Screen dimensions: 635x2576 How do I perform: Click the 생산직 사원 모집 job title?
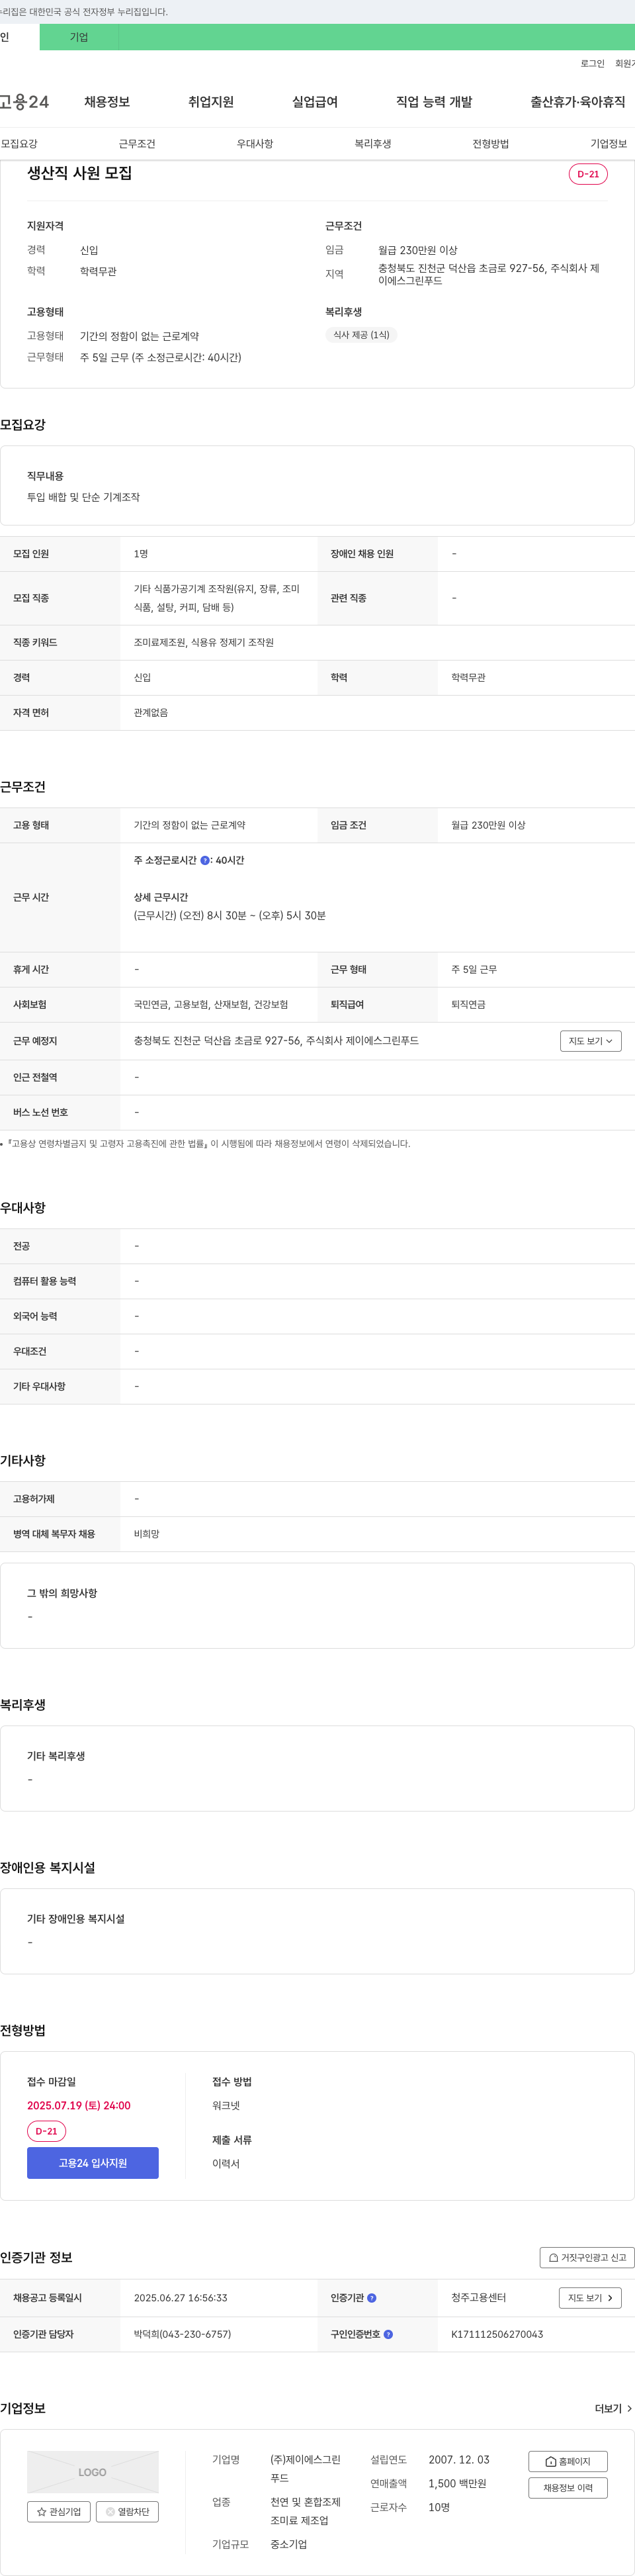(79, 173)
